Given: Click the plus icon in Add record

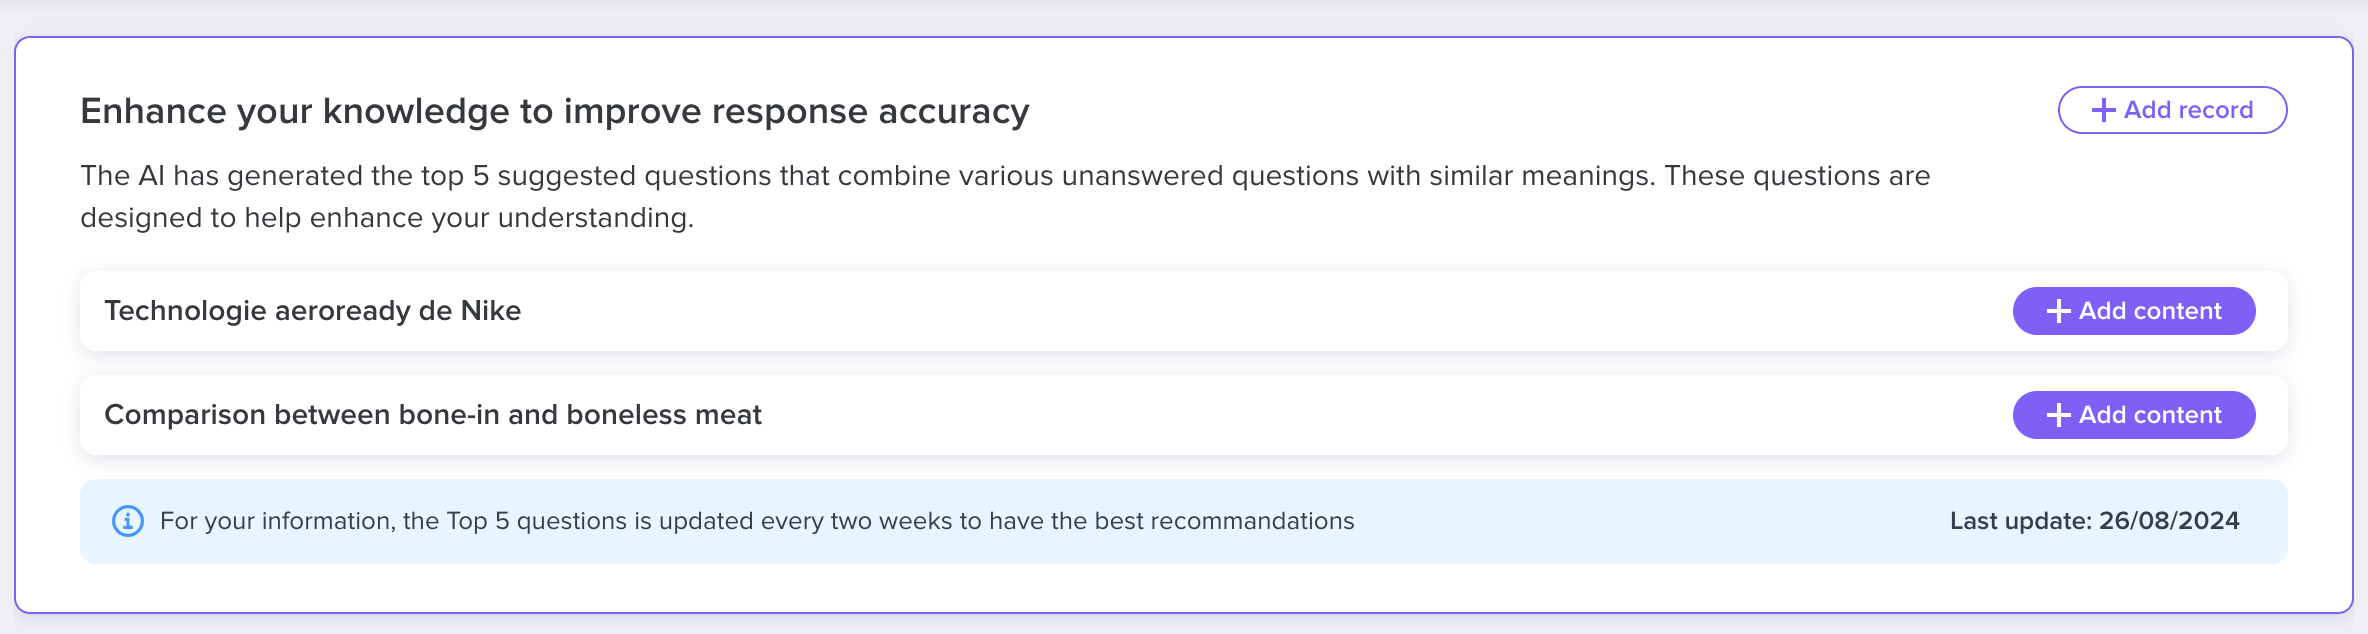Looking at the screenshot, I should coord(2103,110).
